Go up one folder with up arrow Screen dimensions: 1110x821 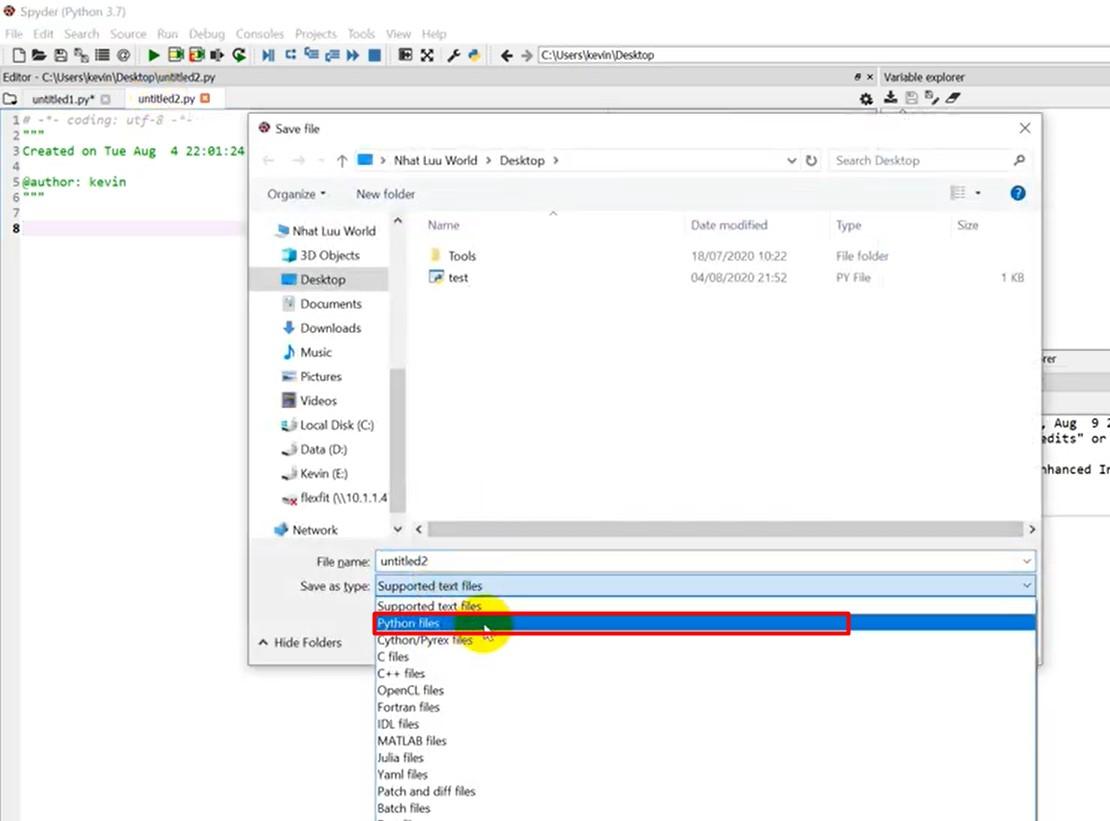pyautogui.click(x=342, y=160)
